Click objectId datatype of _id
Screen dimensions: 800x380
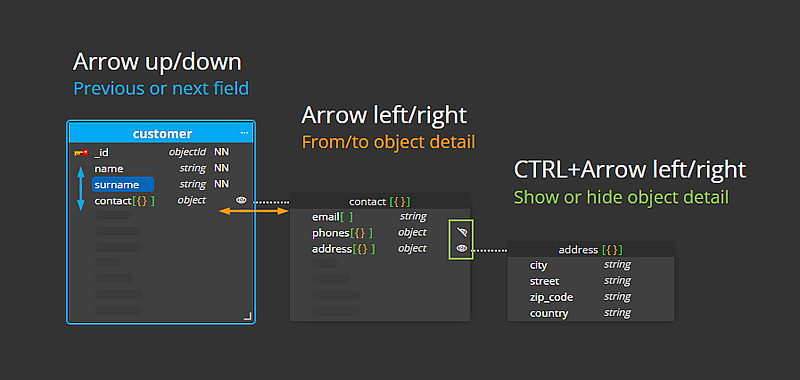(x=187, y=152)
